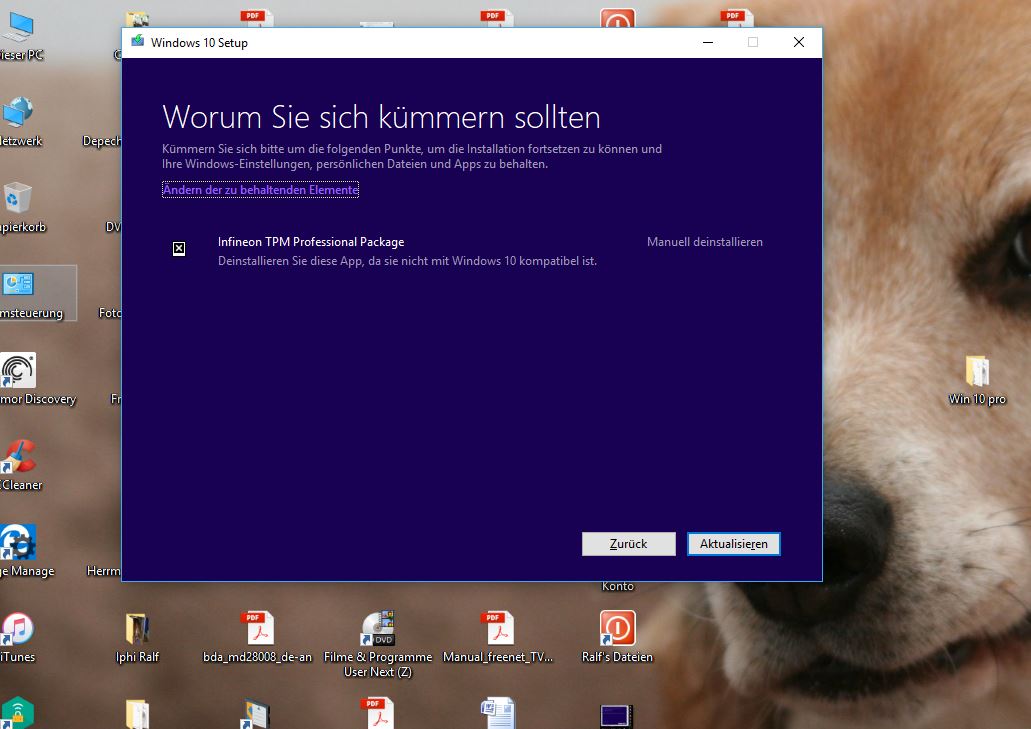Image resolution: width=1031 pixels, height=729 pixels.
Task: Select the green Wi-Fi lock icon at bottom left
Action: [18, 714]
